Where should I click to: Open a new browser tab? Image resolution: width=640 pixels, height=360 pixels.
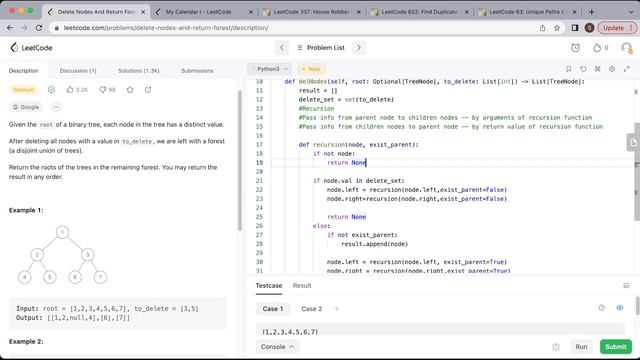pos(591,12)
